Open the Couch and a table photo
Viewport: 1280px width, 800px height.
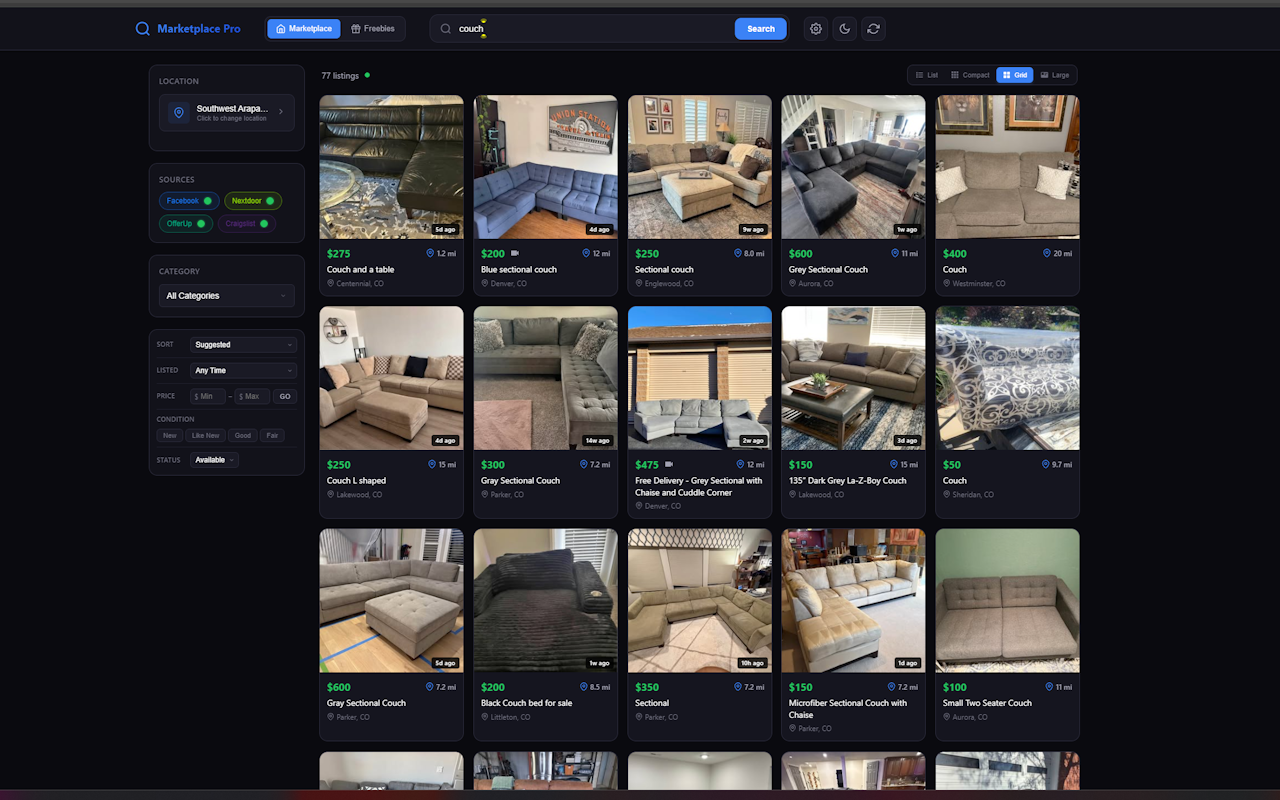point(391,167)
